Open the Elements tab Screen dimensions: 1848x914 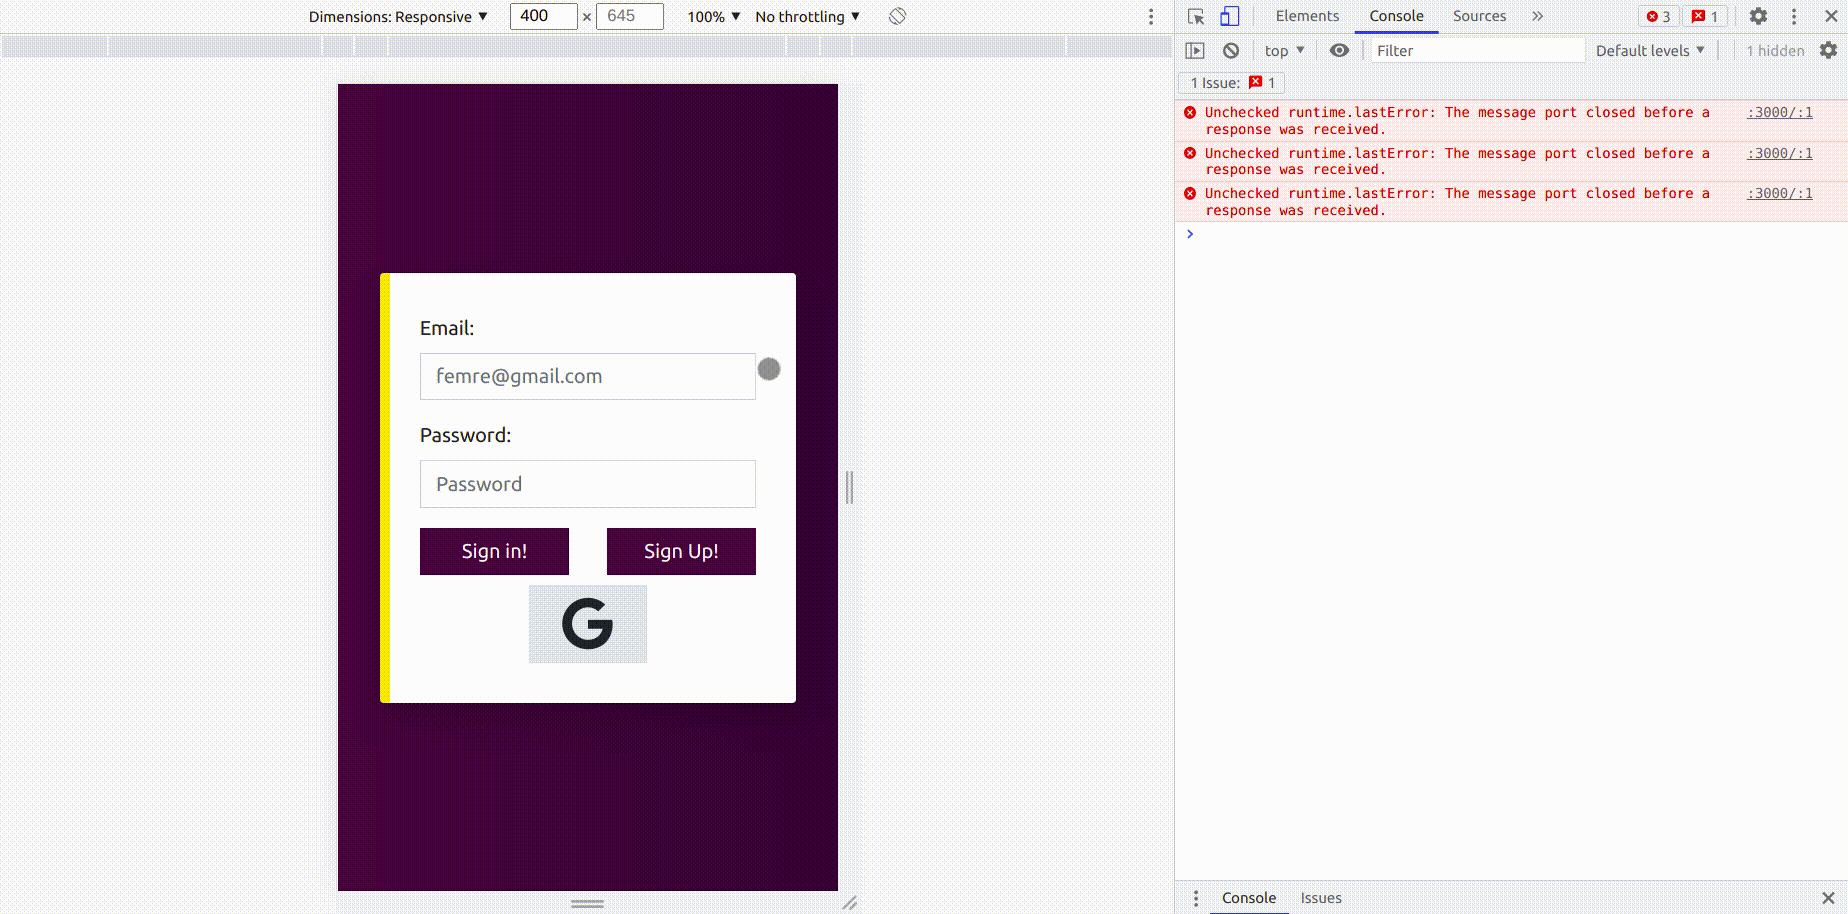1307,16
